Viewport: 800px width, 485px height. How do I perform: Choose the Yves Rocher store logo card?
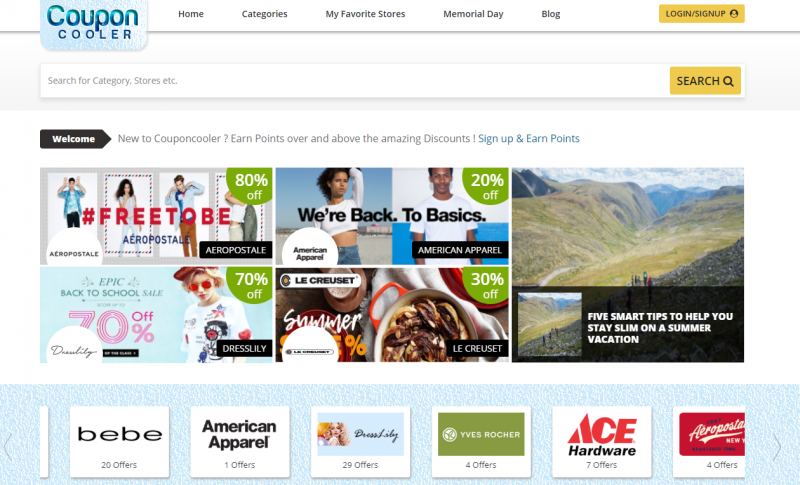click(x=480, y=436)
